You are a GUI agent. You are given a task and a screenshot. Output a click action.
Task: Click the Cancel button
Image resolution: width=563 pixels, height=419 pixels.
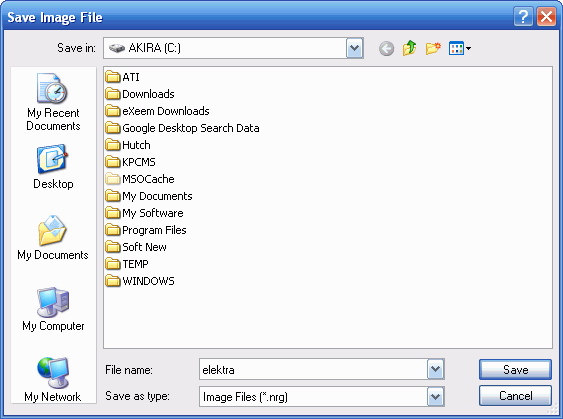click(x=515, y=396)
